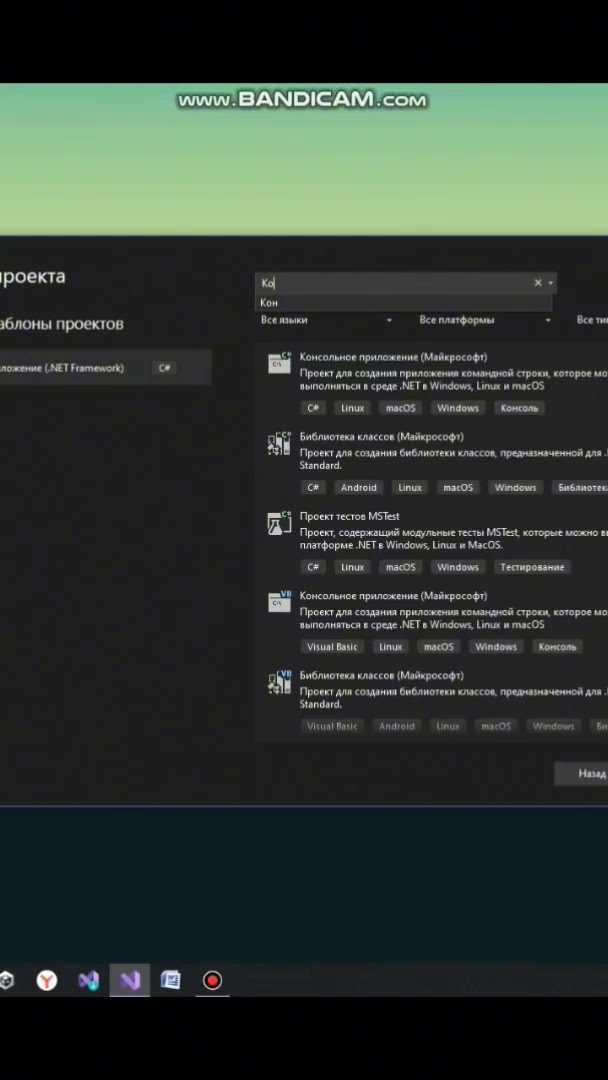This screenshot has height=1080, width=608.
Task: Click the 'Тестирование' tag of the MSTest project
Action: click(x=532, y=568)
